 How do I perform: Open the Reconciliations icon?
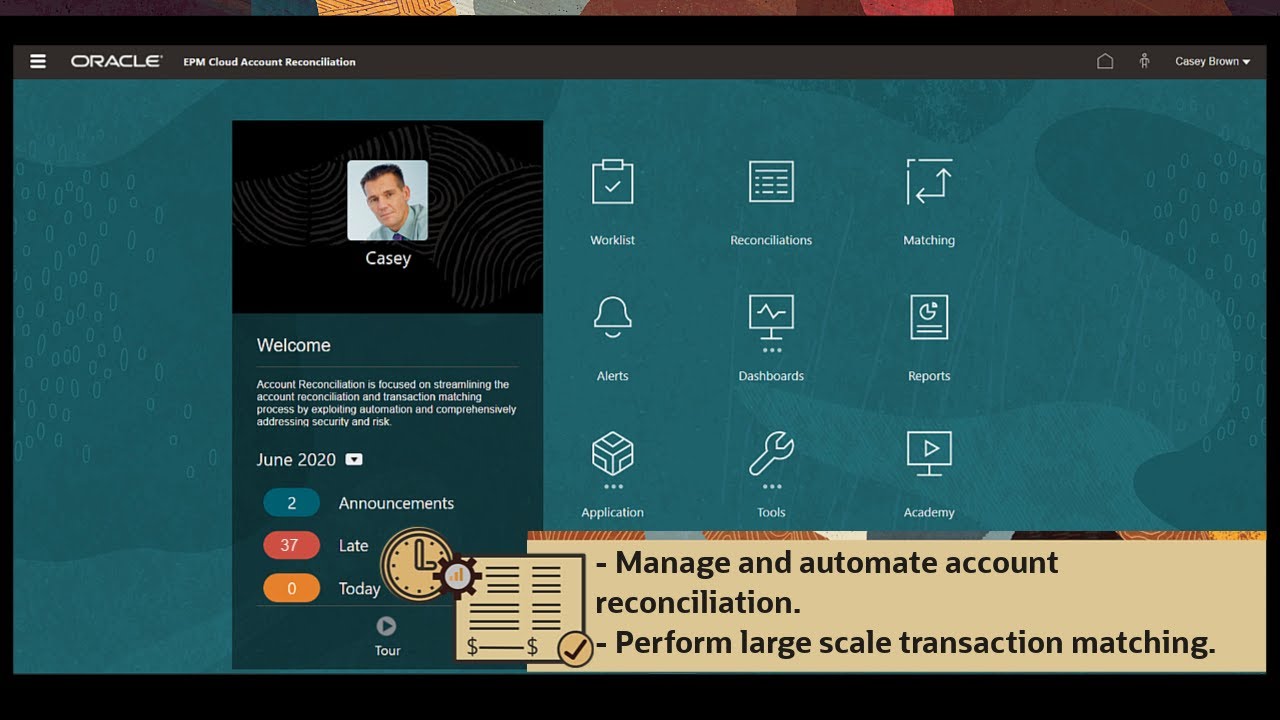[x=771, y=182]
